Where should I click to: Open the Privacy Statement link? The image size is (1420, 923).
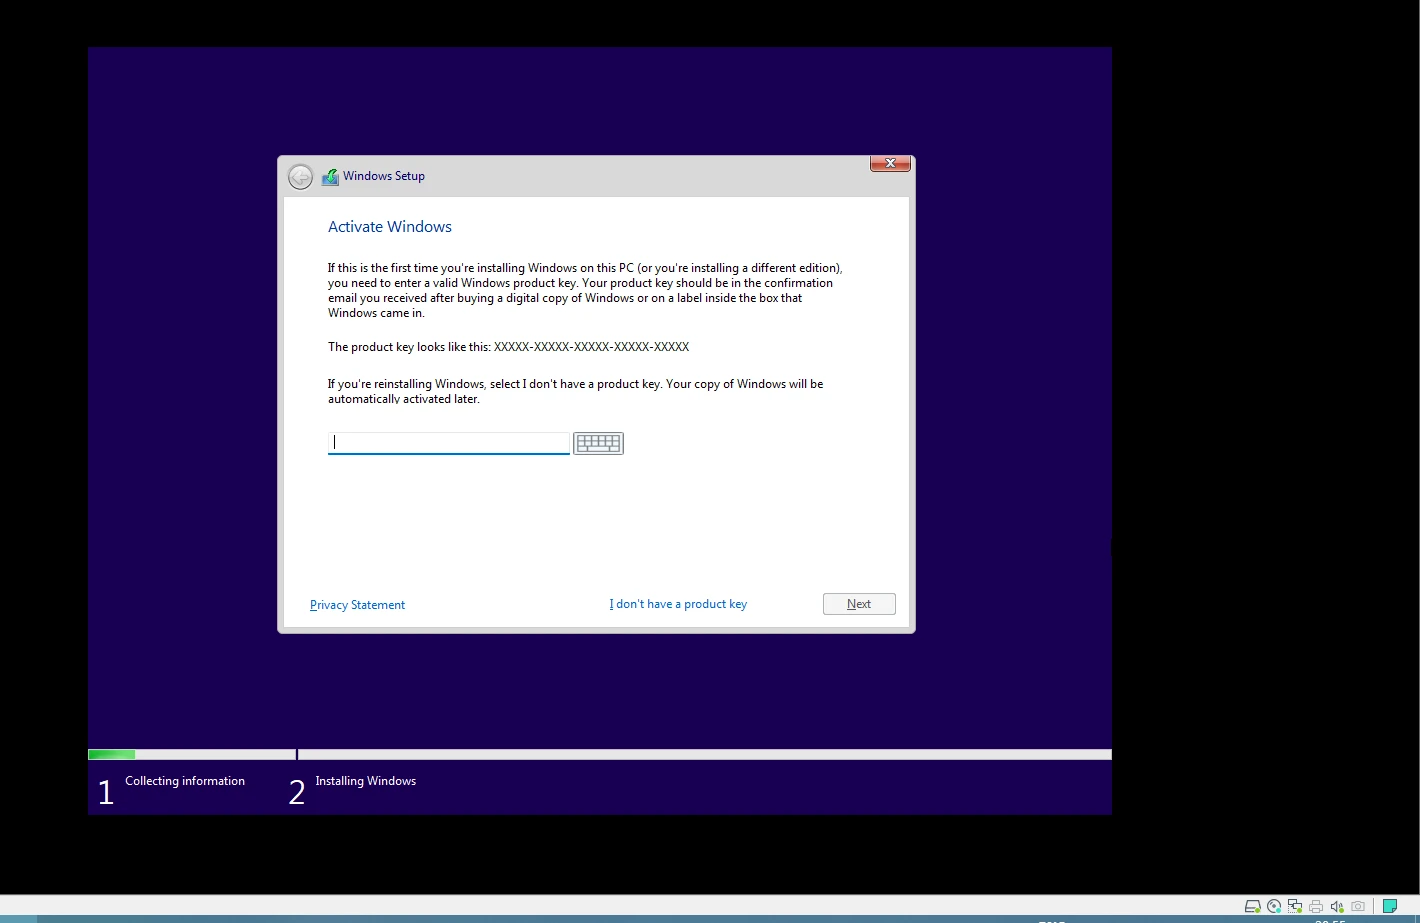point(357,605)
